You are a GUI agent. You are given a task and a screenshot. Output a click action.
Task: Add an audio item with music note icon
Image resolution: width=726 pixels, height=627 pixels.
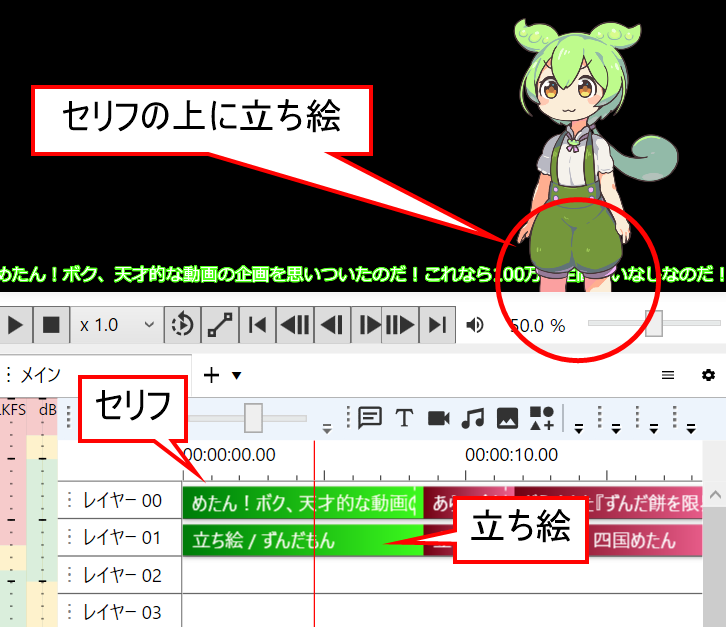pos(473,418)
